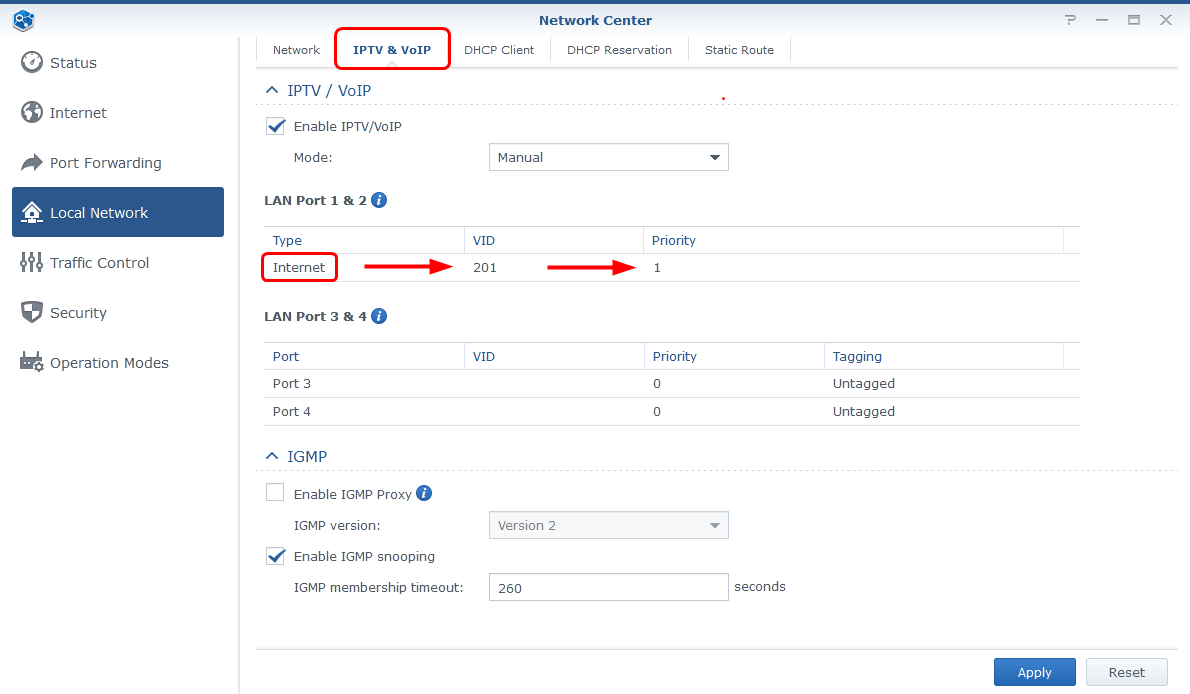This screenshot has height=694, width=1190.
Task: Collapse the IGMP section
Action: point(271,455)
